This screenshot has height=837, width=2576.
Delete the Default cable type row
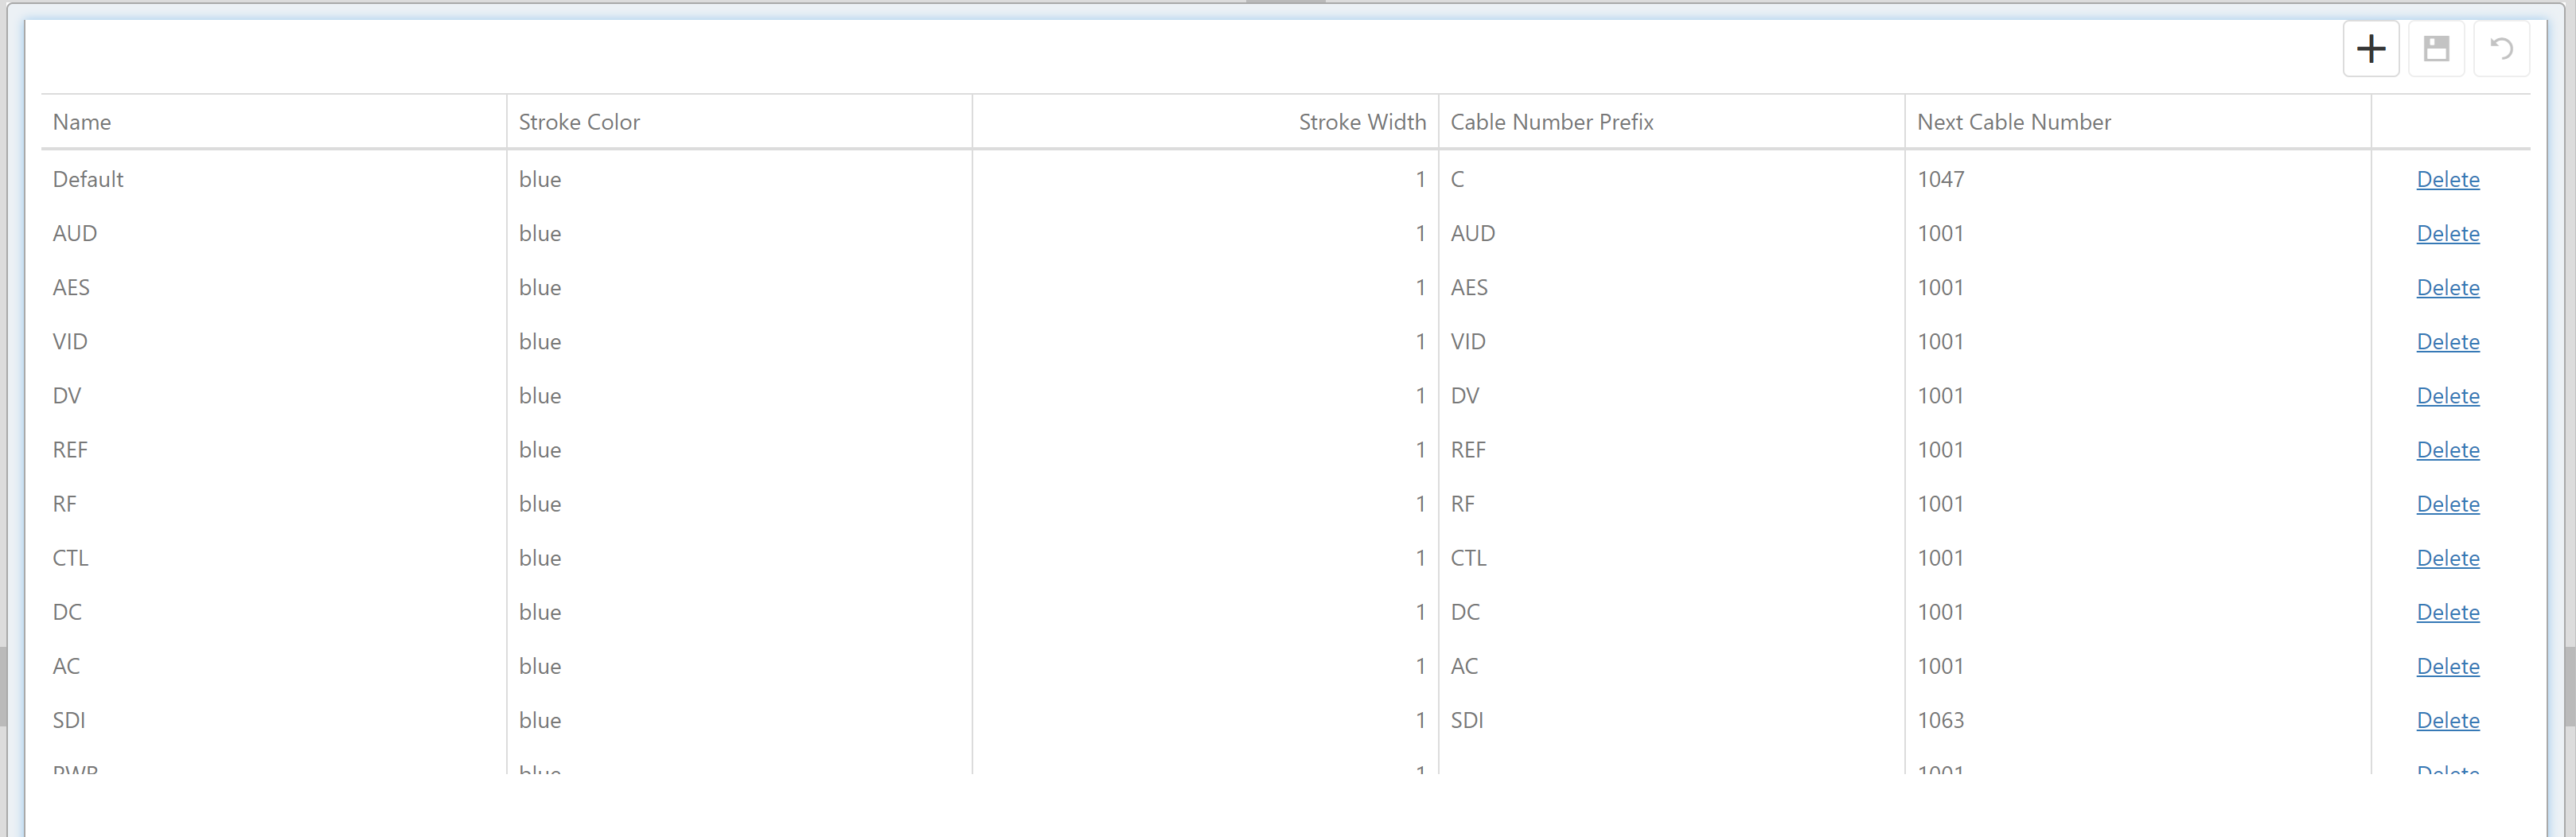(2447, 180)
